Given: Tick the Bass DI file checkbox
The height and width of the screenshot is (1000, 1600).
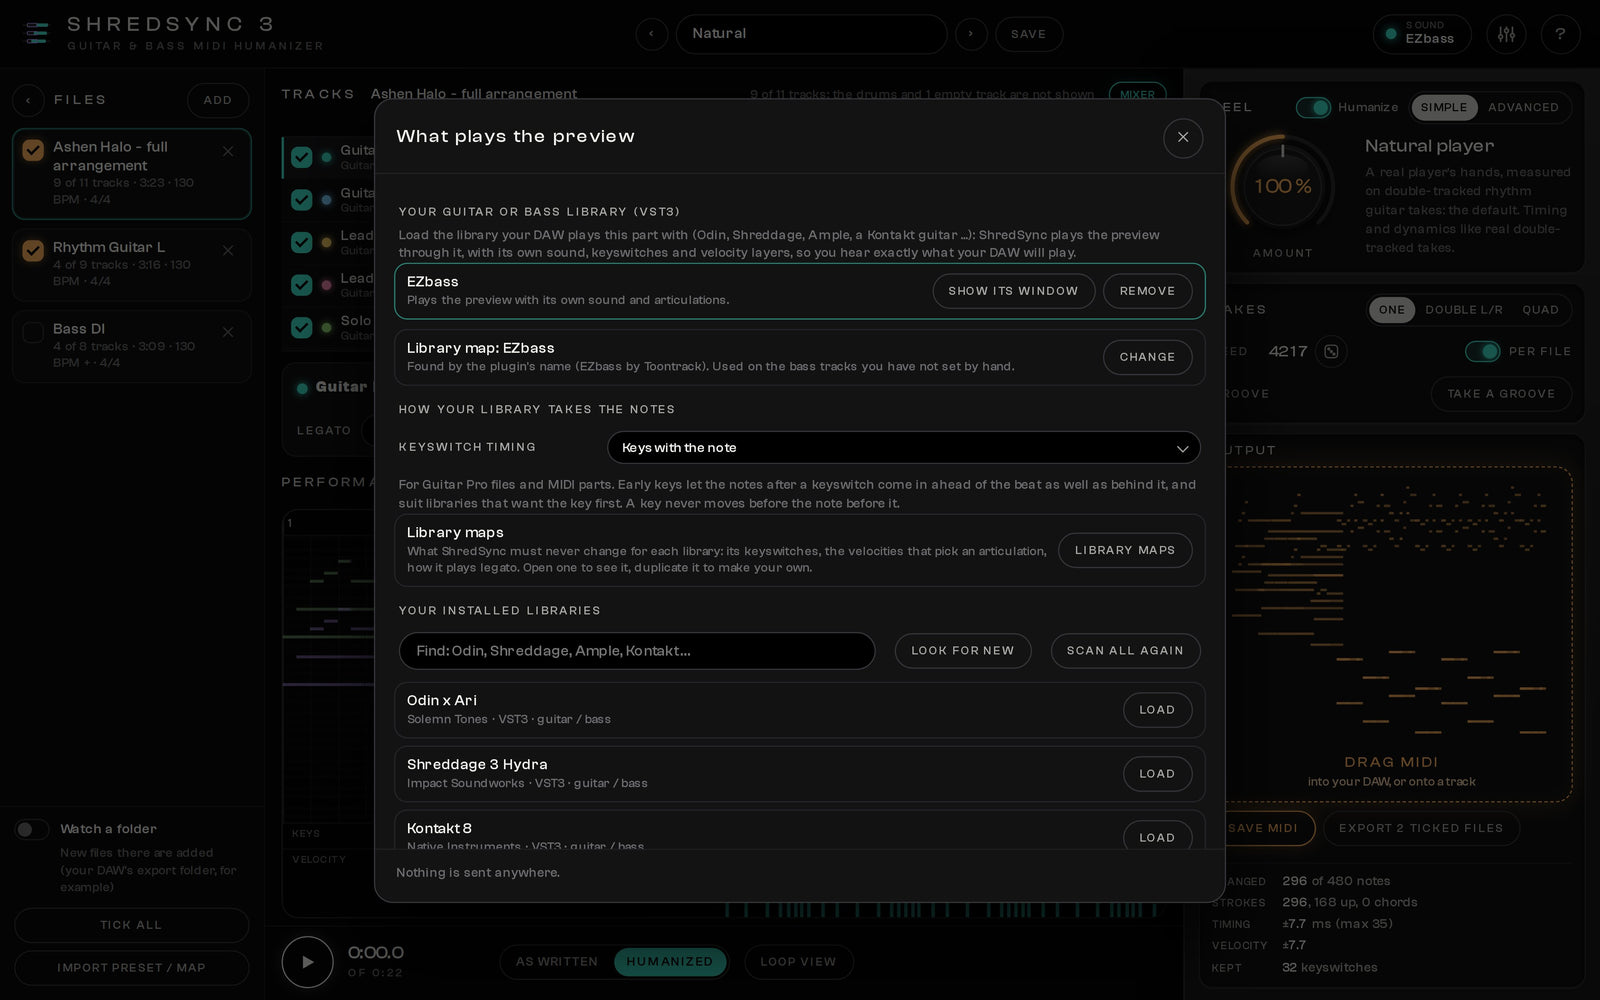Looking at the screenshot, I should pos(33,332).
